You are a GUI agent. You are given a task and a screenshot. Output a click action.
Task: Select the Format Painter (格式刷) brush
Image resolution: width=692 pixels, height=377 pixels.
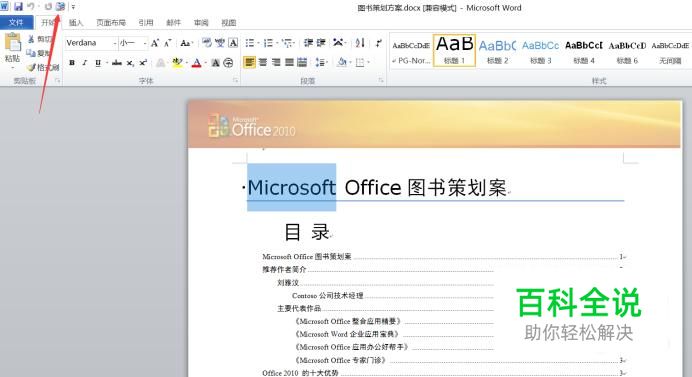tap(31, 68)
